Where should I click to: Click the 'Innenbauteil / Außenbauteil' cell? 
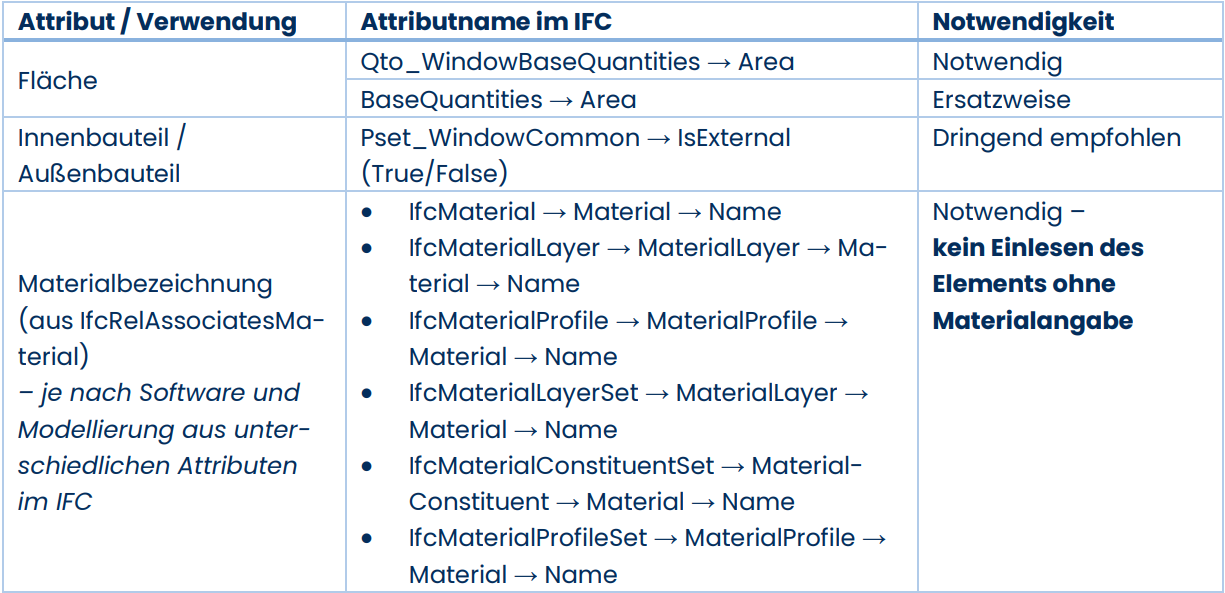[101, 156]
